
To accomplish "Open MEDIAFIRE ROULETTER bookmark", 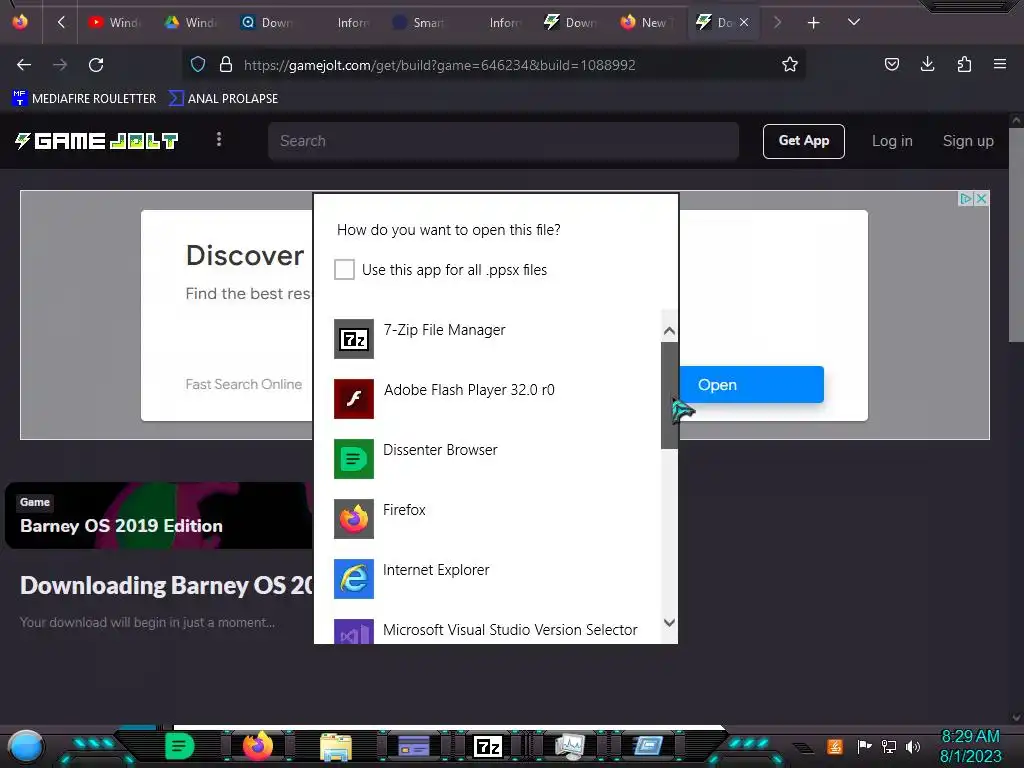I will click(84, 99).
